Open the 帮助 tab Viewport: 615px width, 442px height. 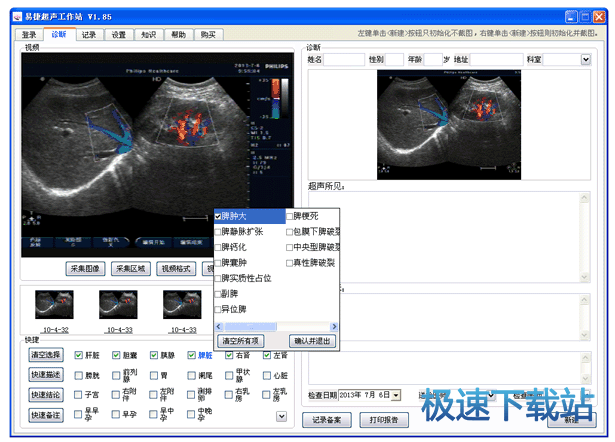[178, 35]
